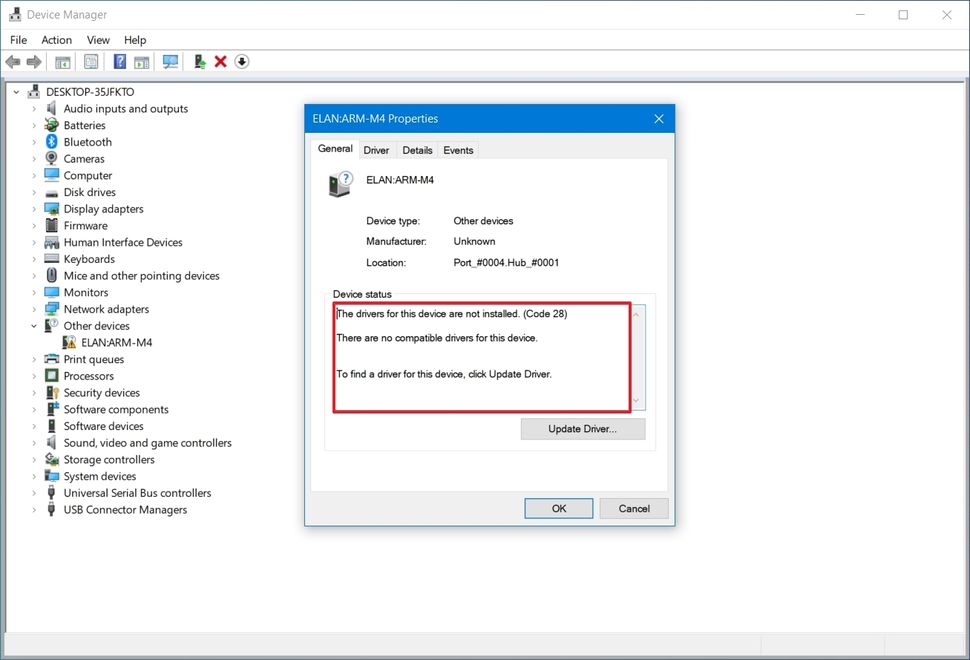Select the Details tab

pyautogui.click(x=417, y=149)
